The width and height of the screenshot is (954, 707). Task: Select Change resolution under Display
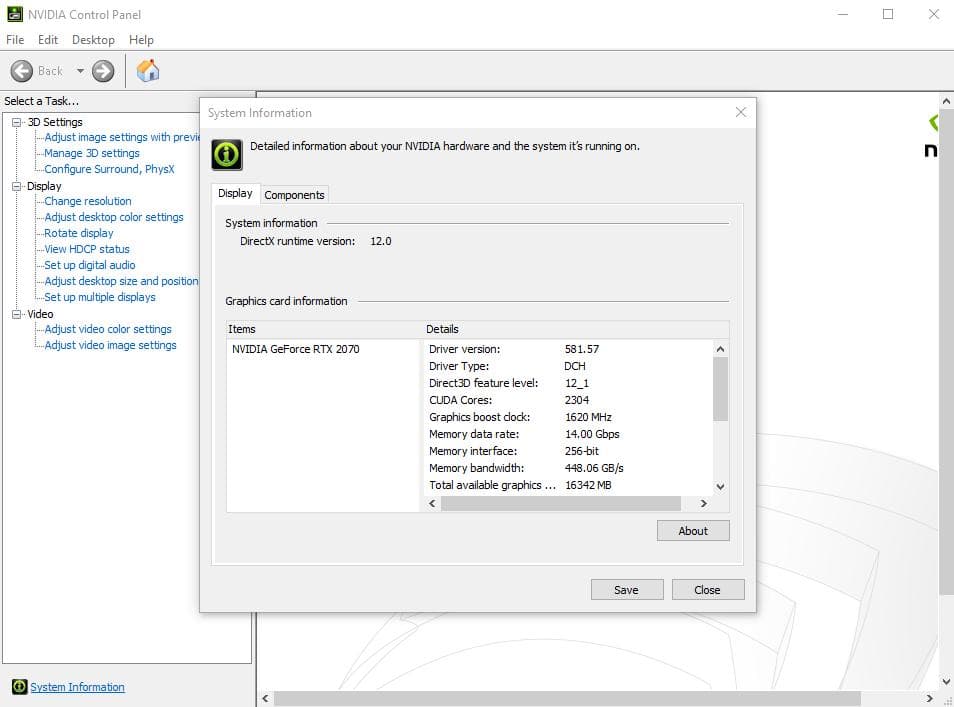point(87,201)
